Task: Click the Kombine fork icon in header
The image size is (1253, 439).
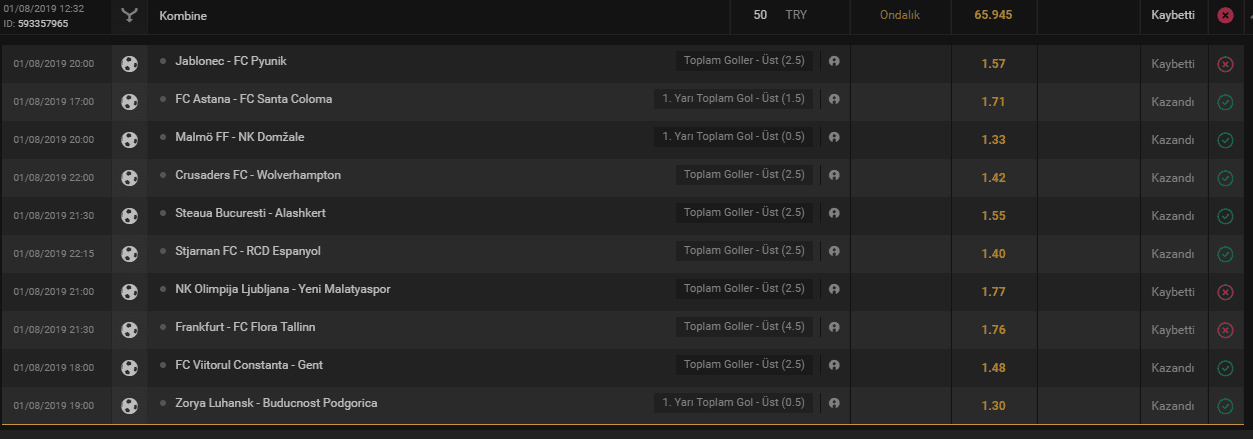Action: 129,15
